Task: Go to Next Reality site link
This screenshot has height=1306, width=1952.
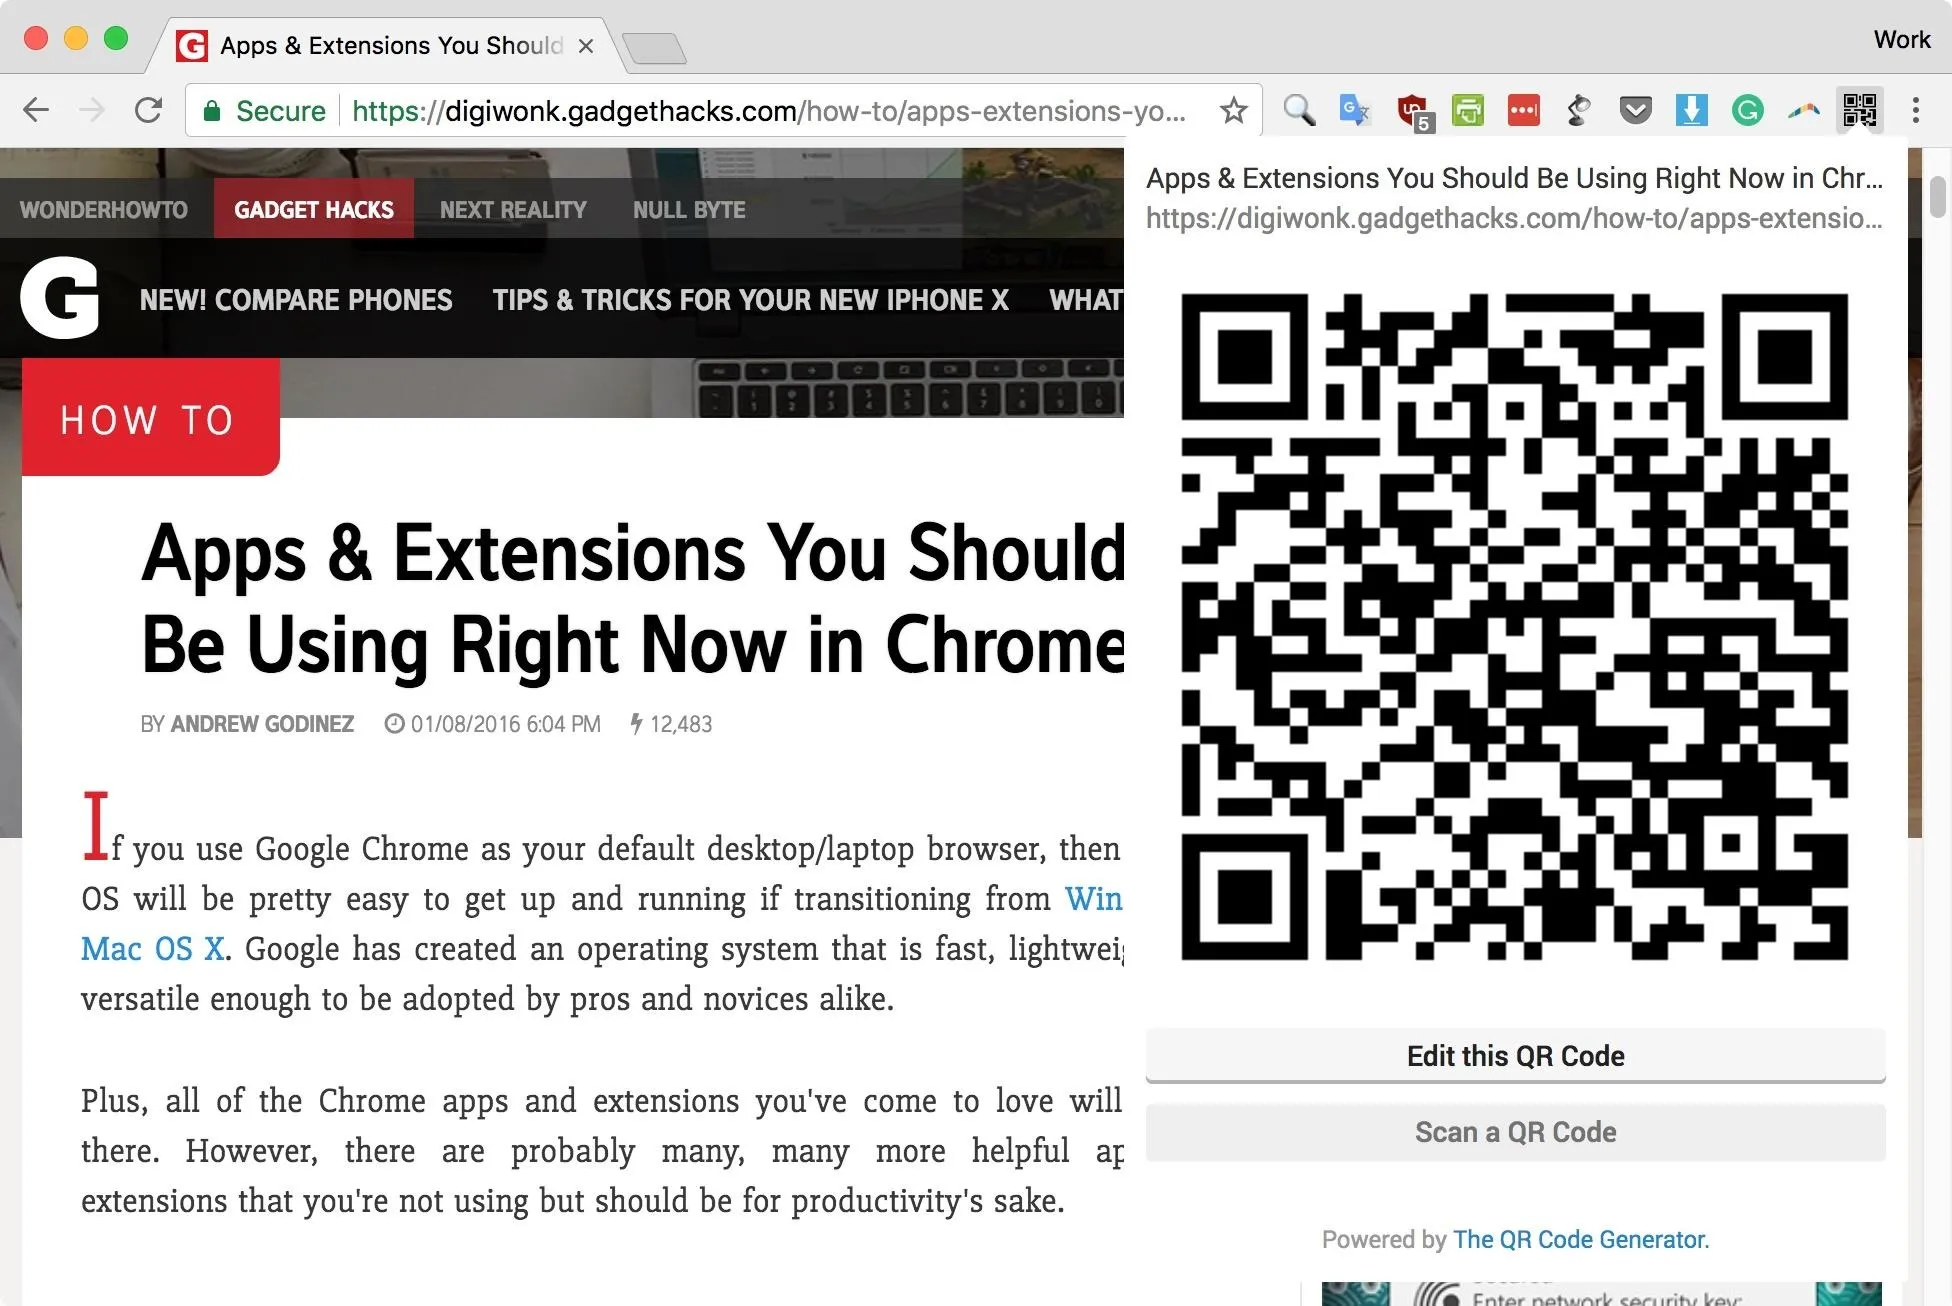Action: (513, 210)
